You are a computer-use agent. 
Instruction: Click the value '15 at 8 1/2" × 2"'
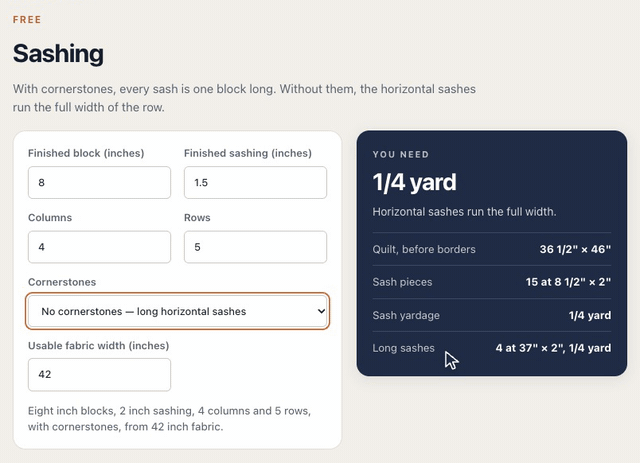pos(568,282)
